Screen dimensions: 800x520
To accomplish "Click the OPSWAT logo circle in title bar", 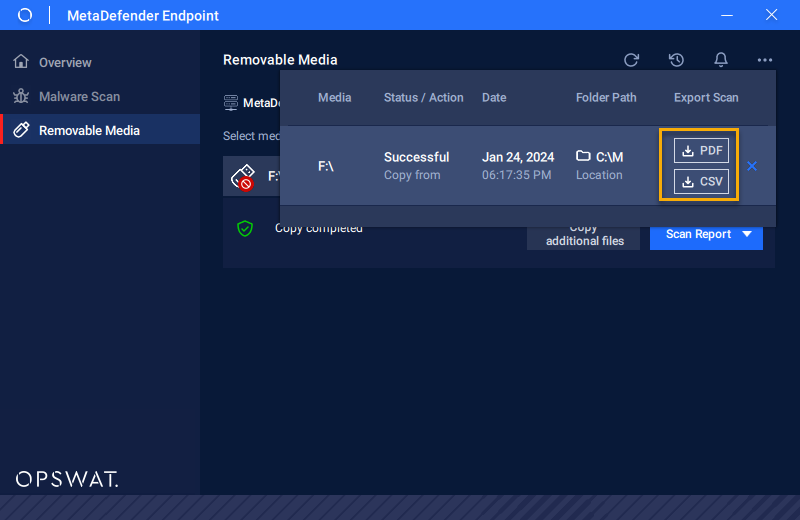I will (24, 15).
